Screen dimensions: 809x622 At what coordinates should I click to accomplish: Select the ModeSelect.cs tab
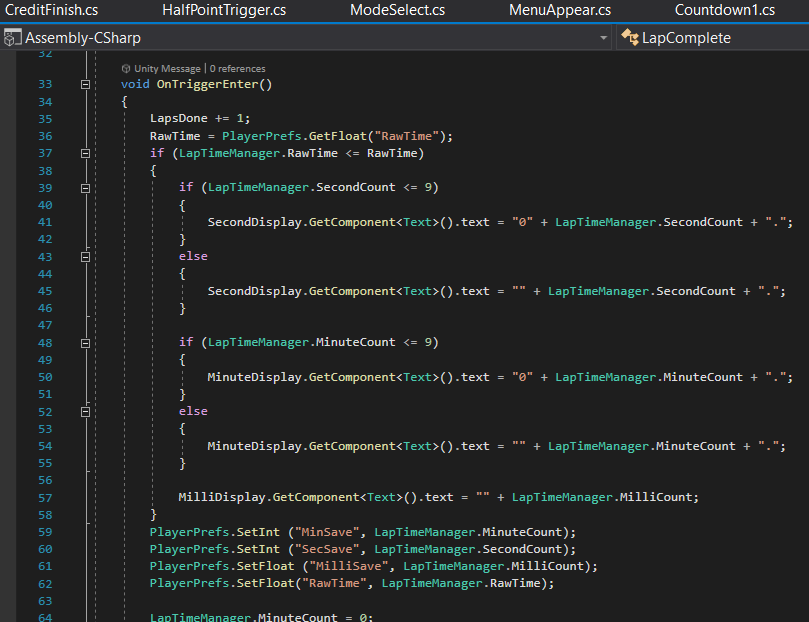coord(397,10)
